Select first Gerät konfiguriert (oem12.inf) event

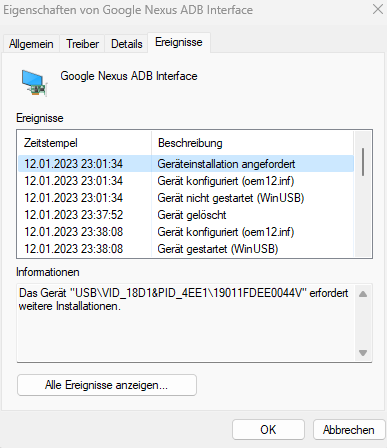(186, 181)
